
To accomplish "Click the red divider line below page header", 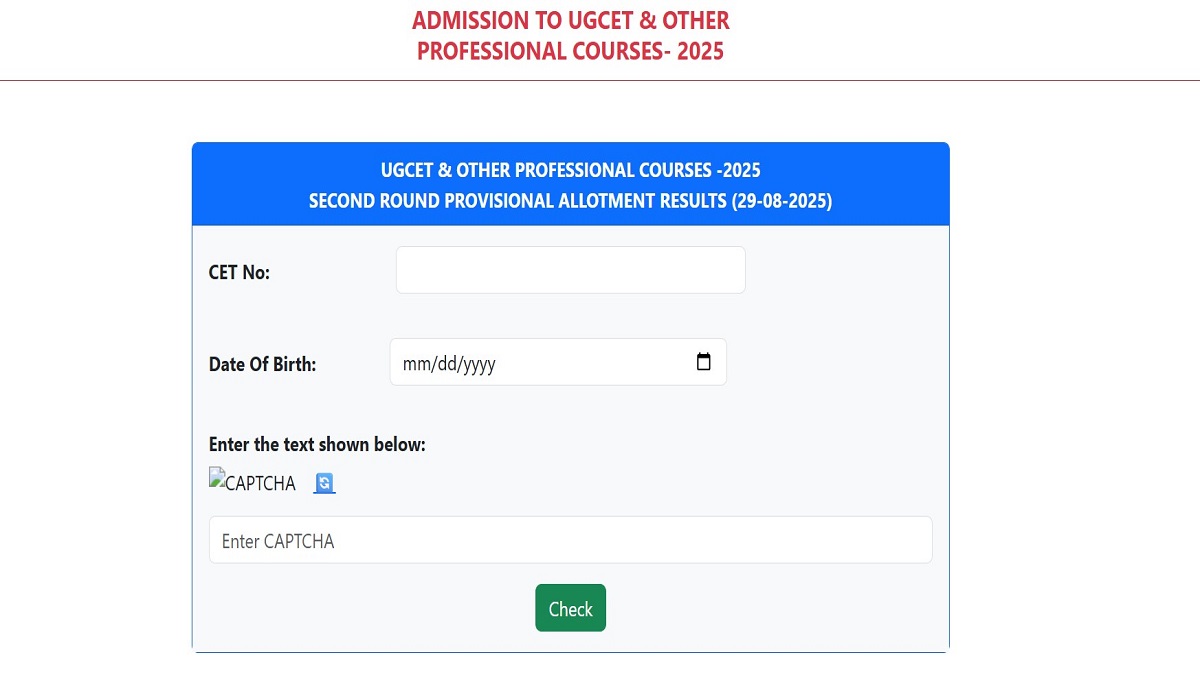I will click(x=600, y=80).
